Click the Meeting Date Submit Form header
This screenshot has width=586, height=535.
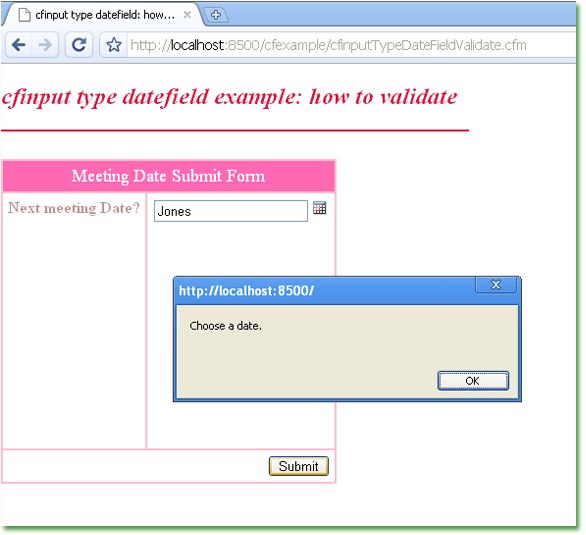coord(169,176)
